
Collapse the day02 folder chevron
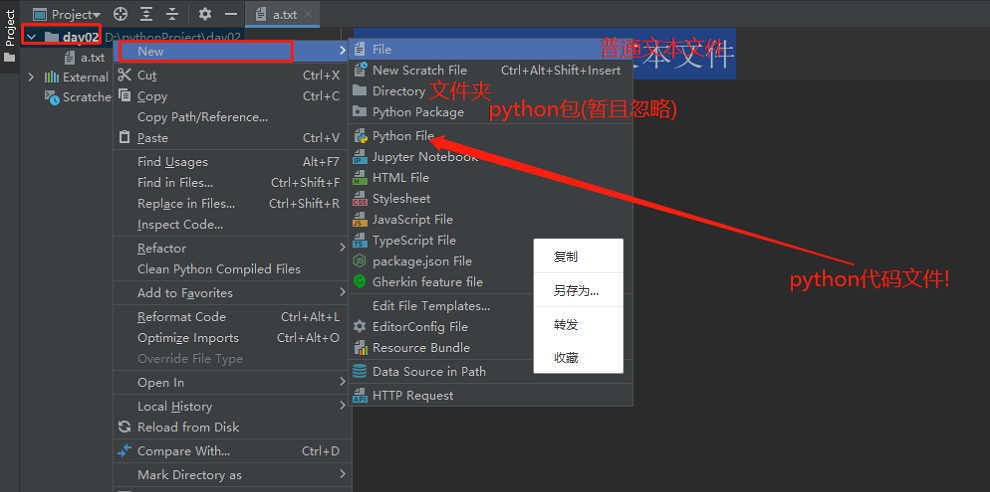click(x=32, y=37)
